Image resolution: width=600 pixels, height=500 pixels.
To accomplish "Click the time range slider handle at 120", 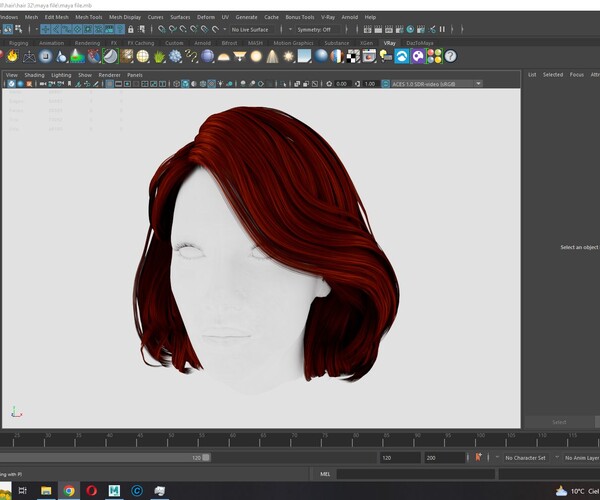I will click(206, 458).
